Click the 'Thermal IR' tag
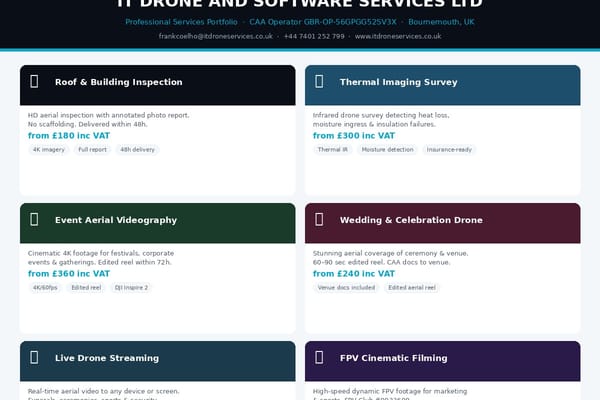 [333, 150]
